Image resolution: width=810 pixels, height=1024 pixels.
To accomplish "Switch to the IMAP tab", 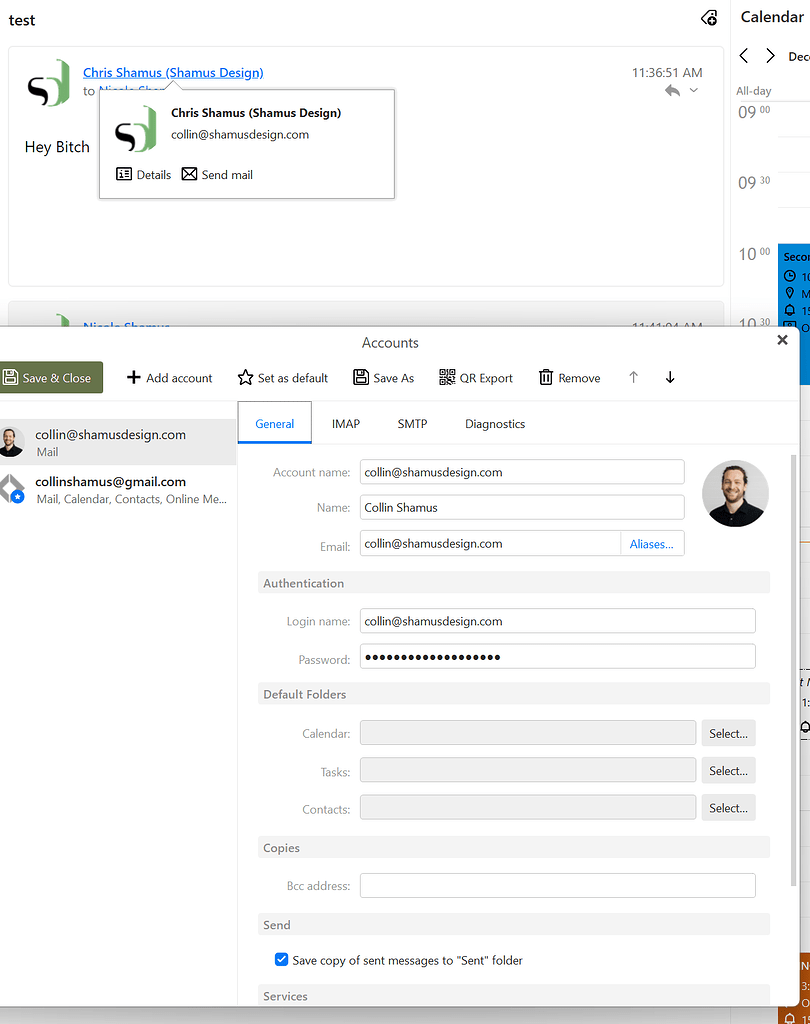I will [x=345, y=423].
